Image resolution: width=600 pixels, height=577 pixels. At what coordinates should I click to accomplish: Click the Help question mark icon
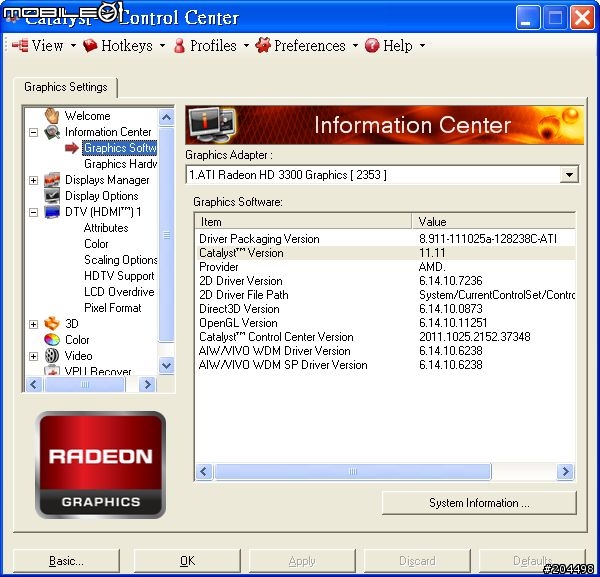point(372,46)
